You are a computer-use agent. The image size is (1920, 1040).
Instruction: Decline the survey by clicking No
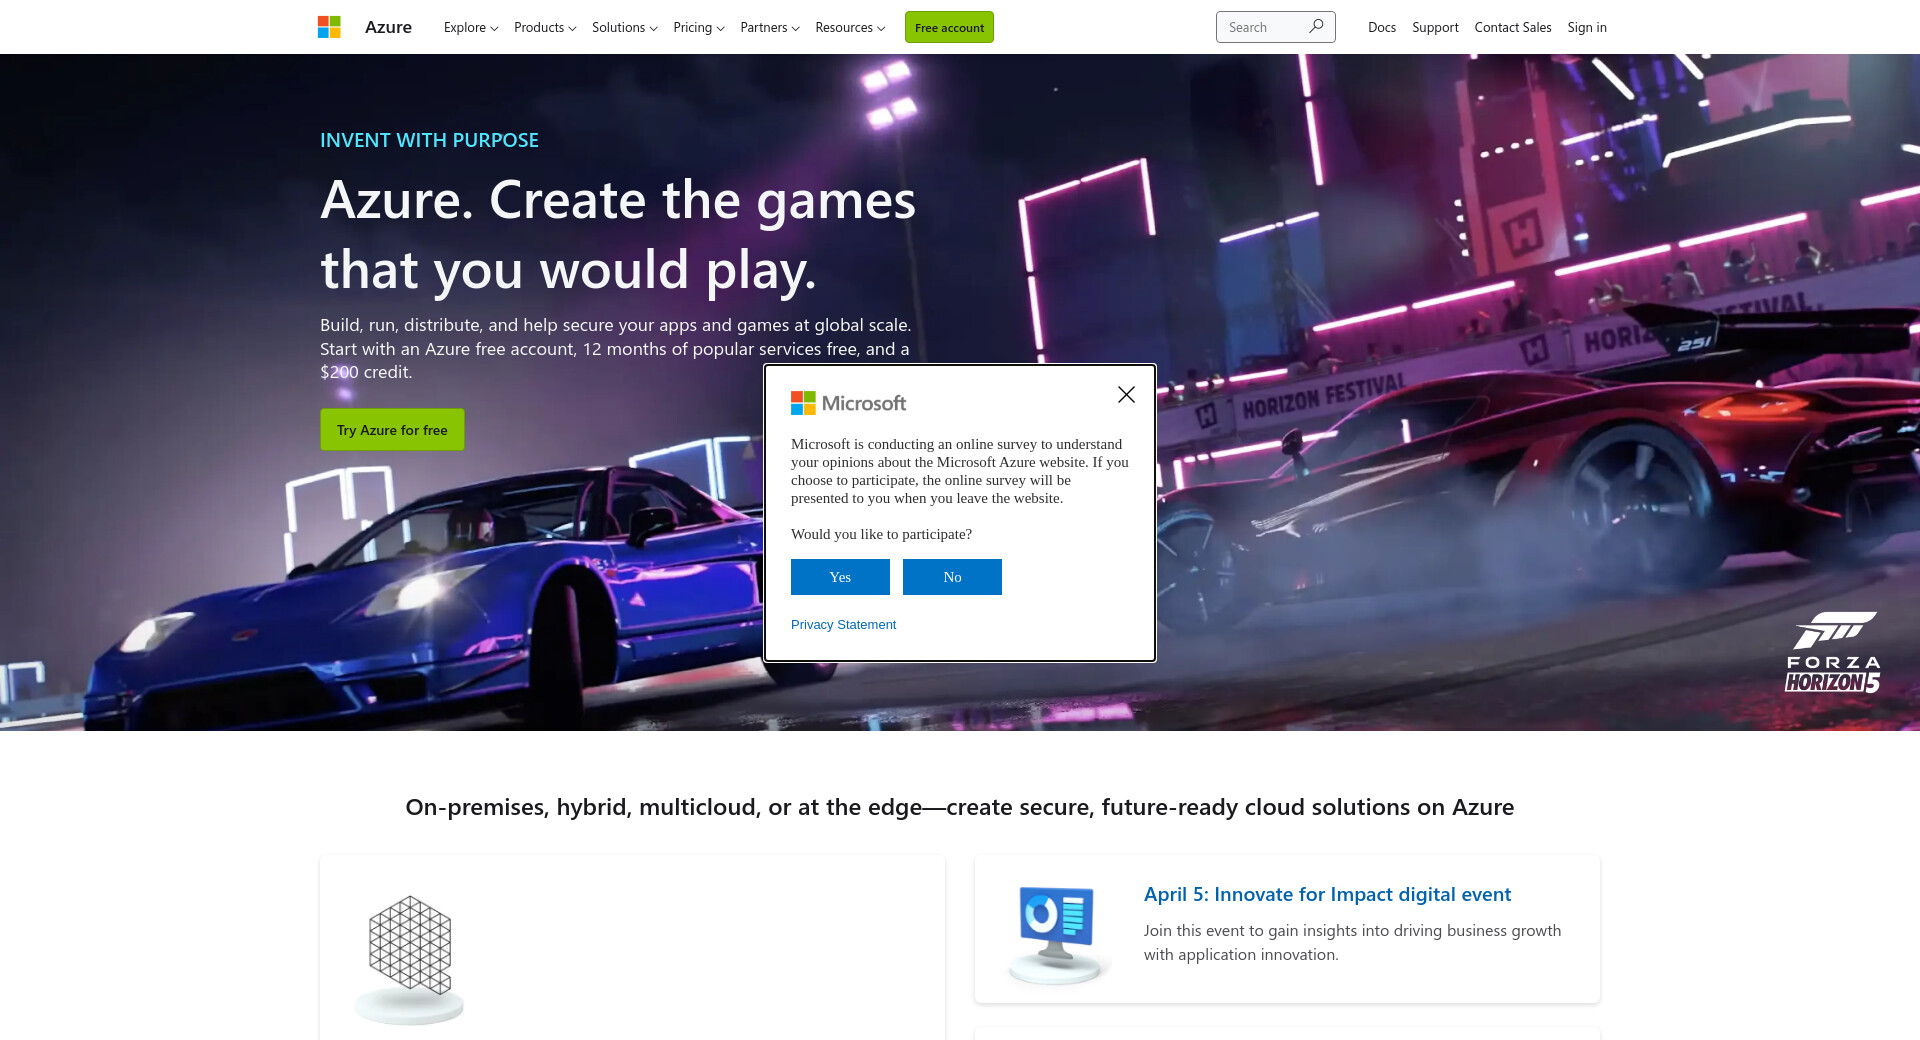(x=952, y=577)
